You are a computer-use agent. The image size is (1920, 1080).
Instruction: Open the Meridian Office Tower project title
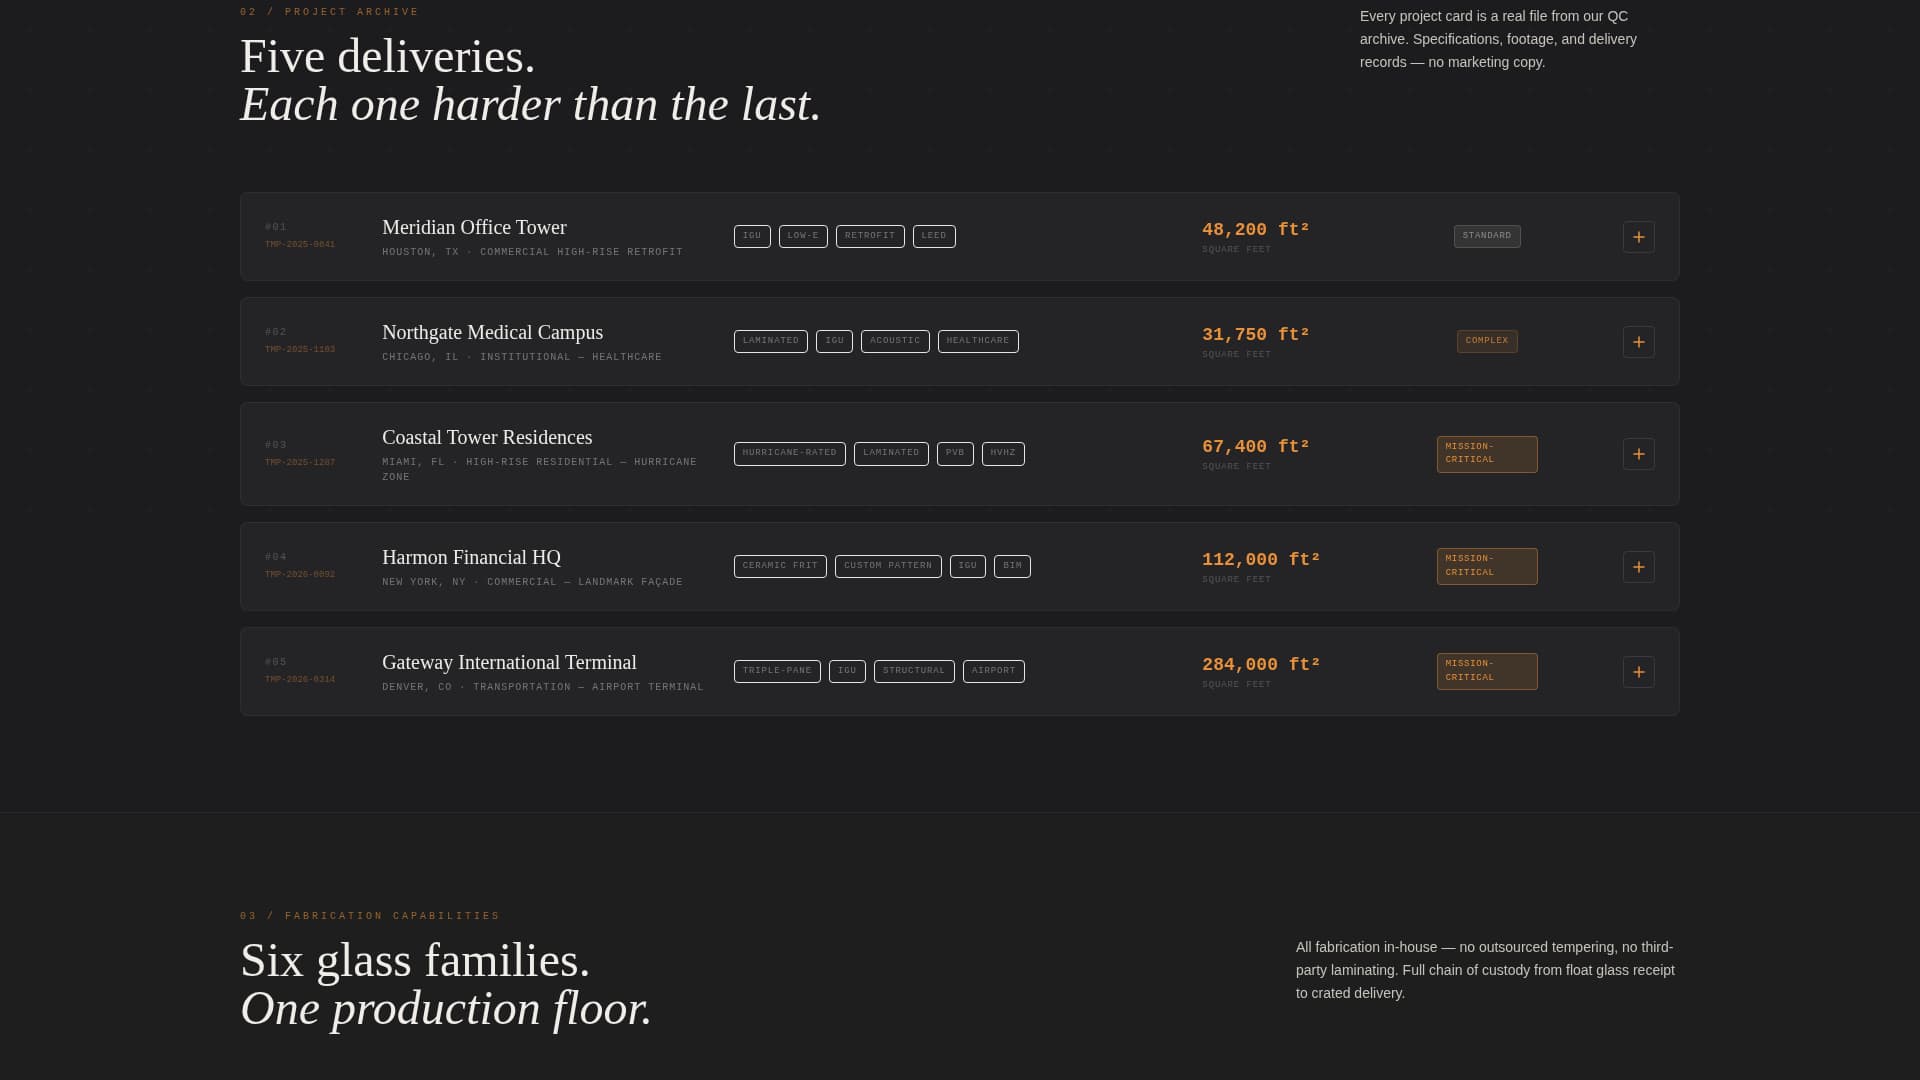click(474, 228)
